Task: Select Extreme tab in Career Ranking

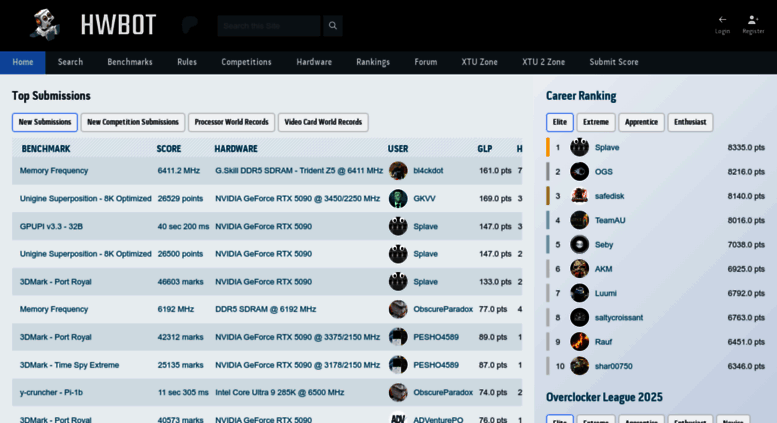Action: point(596,122)
